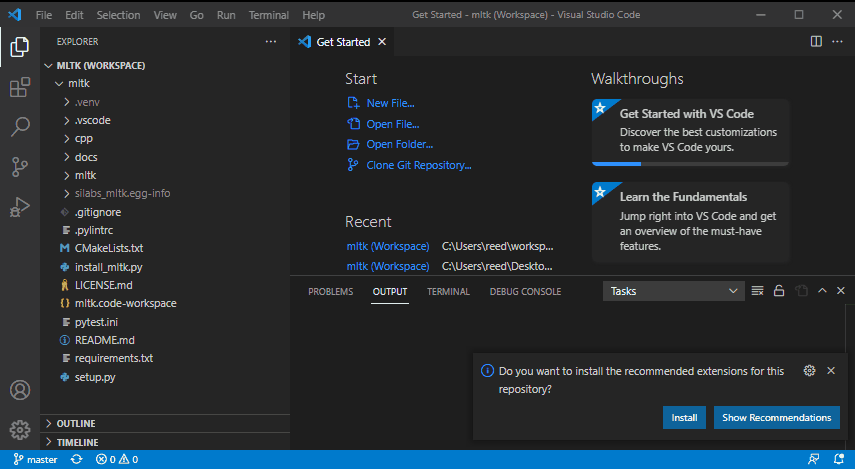Viewport: 855px width, 469px height.
Task: Expand the TIMELINE section
Action: tap(77, 442)
